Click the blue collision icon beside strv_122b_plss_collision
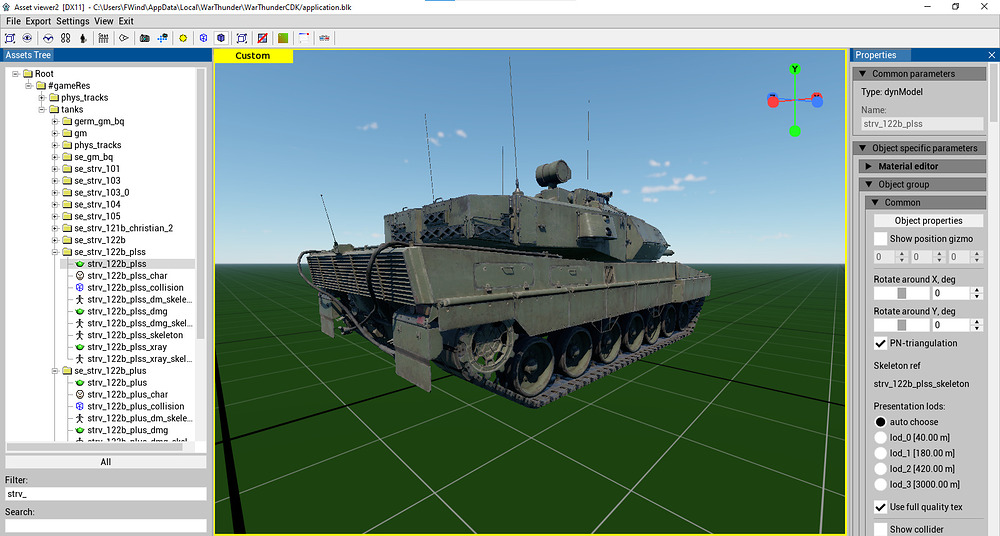 point(80,288)
